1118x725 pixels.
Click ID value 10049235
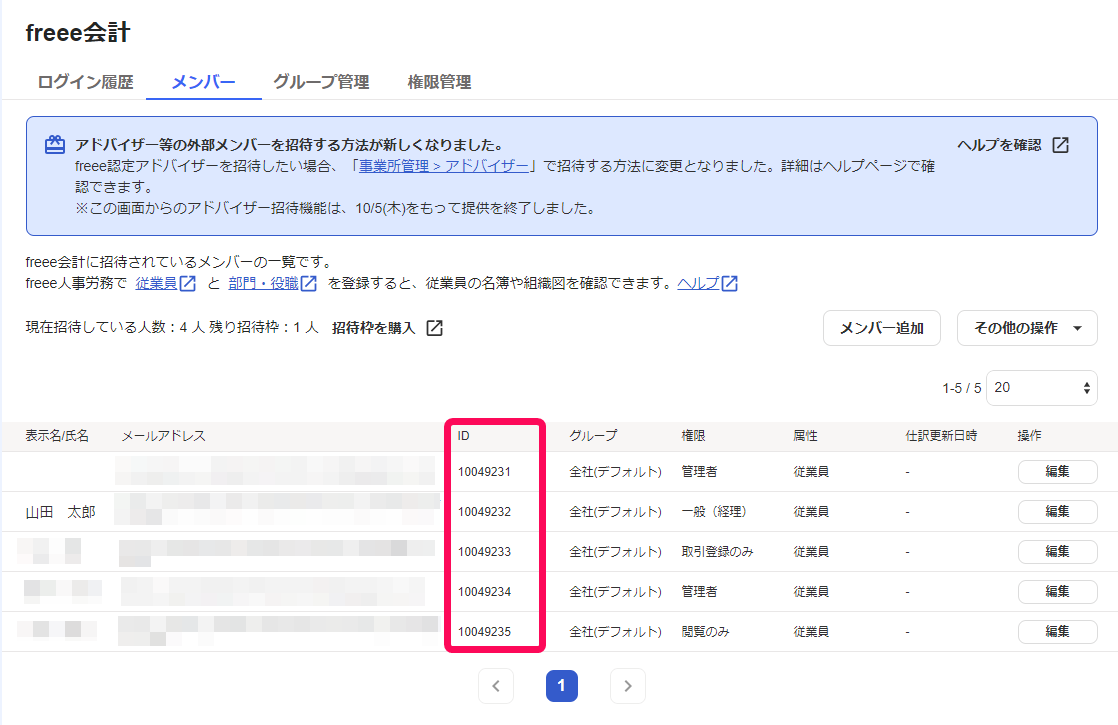pyautogui.click(x=484, y=632)
